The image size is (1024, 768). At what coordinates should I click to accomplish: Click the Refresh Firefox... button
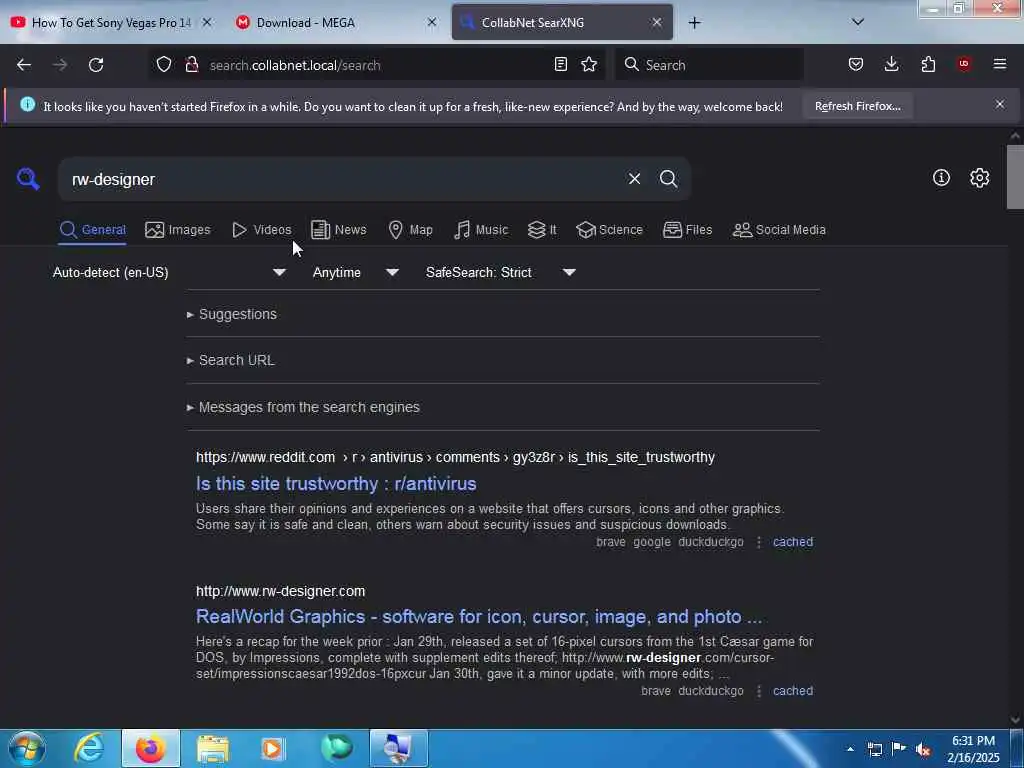(x=857, y=106)
